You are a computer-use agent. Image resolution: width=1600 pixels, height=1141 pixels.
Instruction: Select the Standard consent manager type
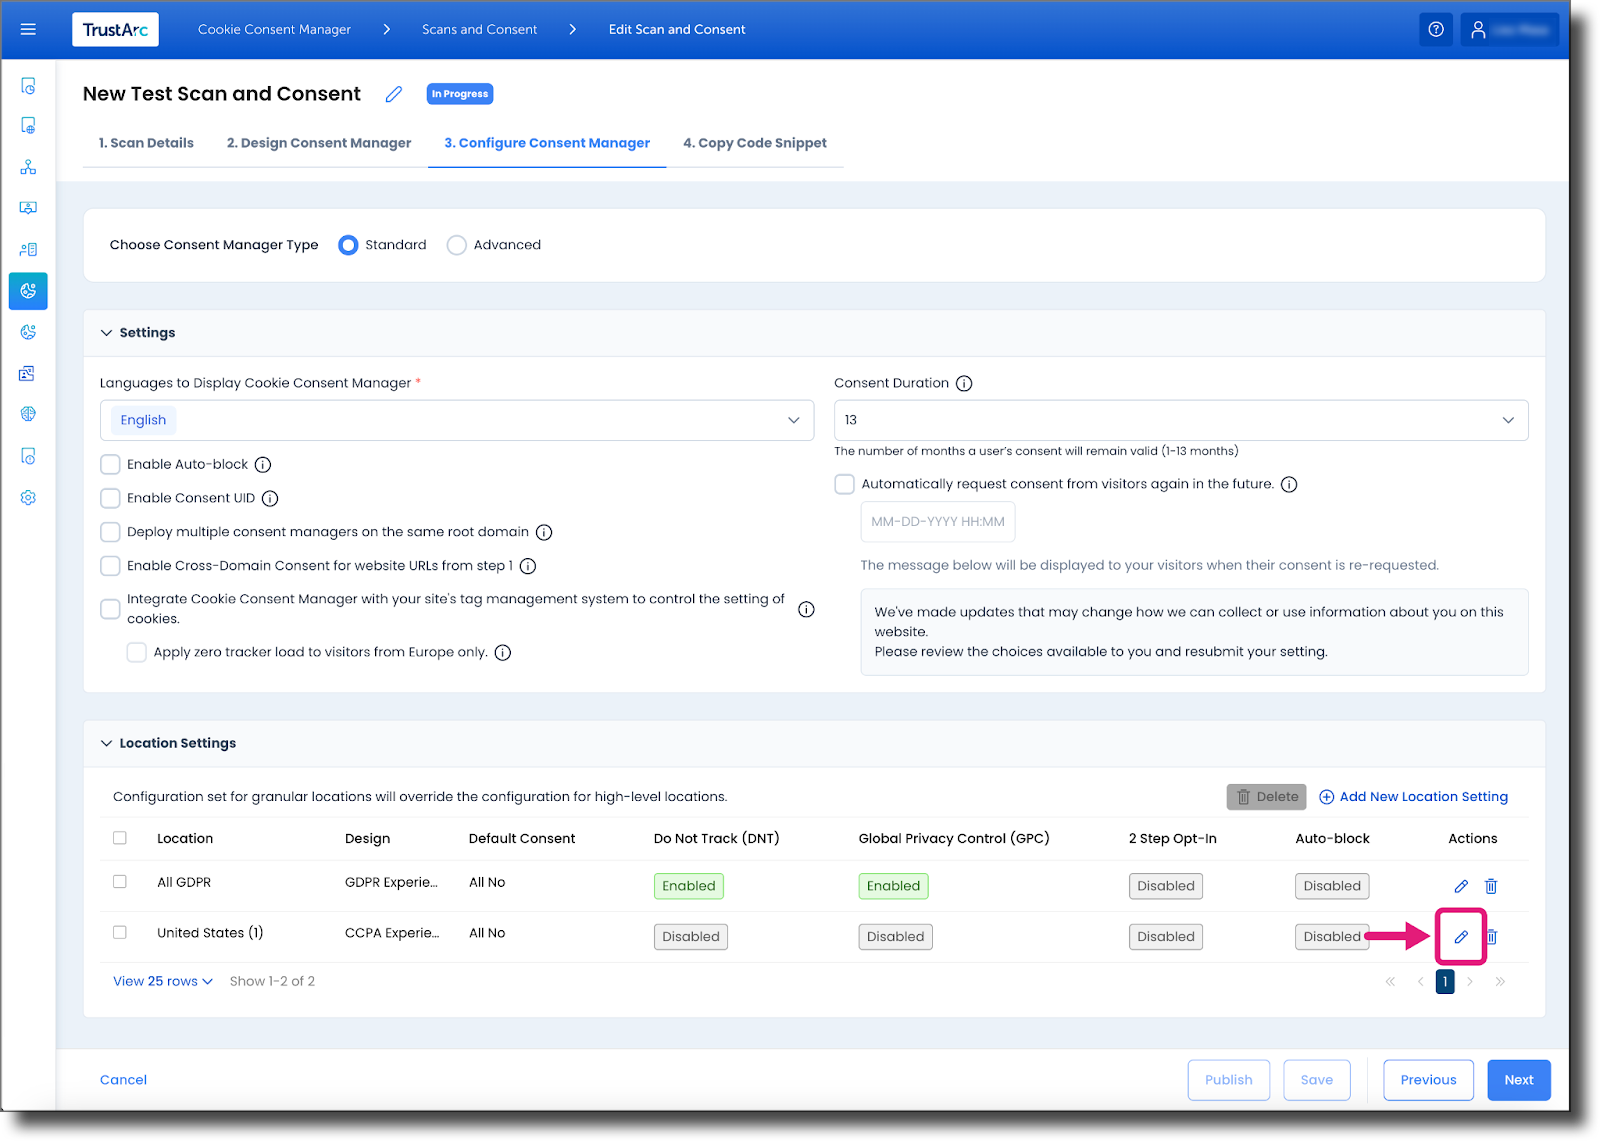(x=348, y=244)
